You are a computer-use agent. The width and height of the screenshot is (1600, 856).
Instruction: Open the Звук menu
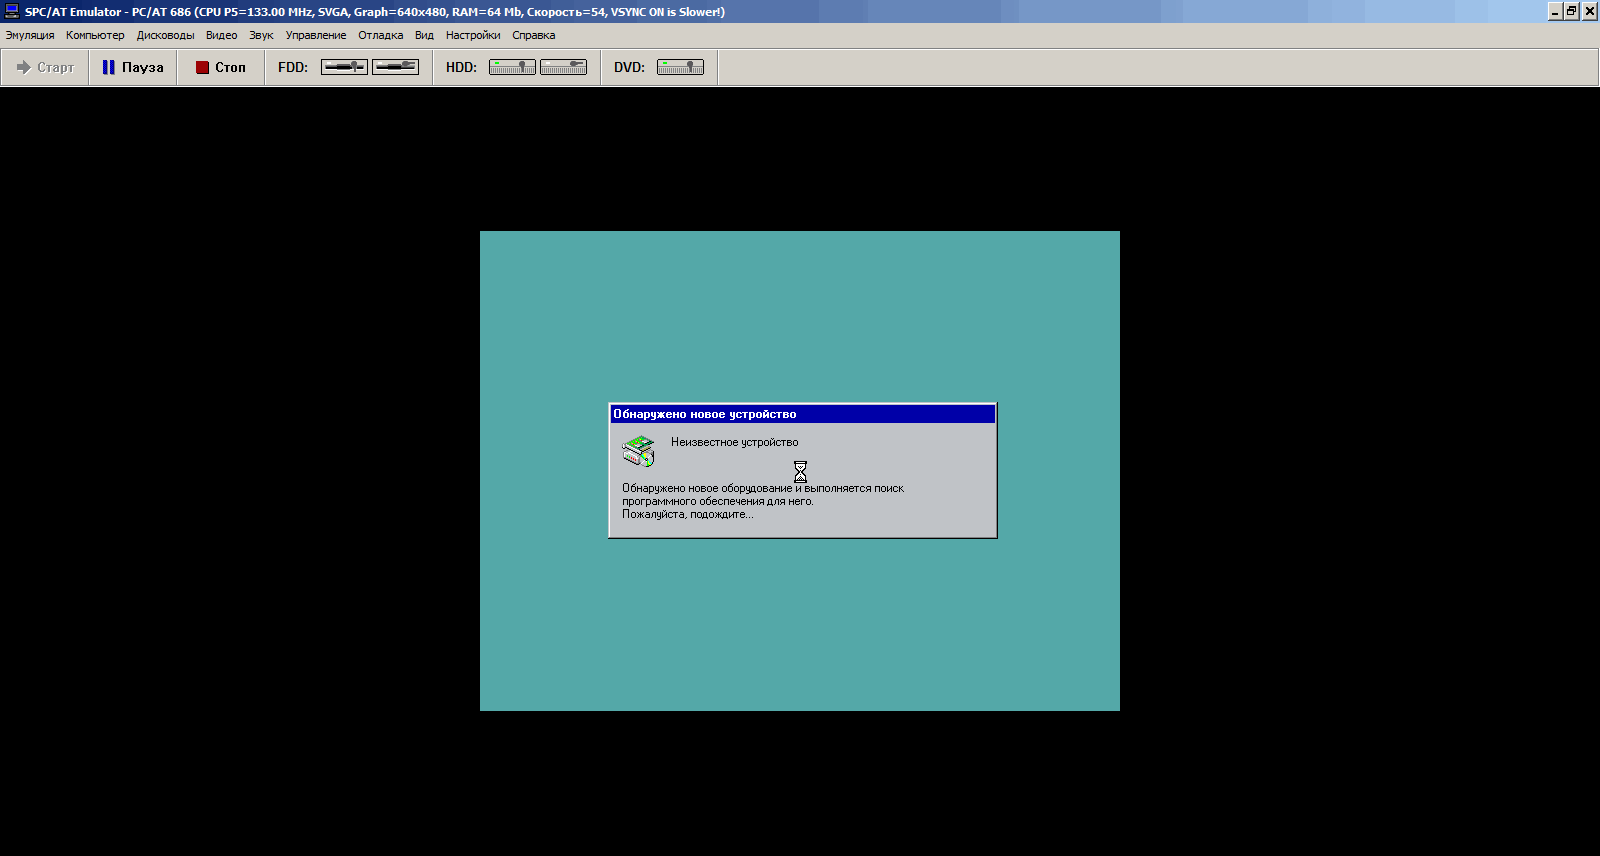(x=261, y=35)
